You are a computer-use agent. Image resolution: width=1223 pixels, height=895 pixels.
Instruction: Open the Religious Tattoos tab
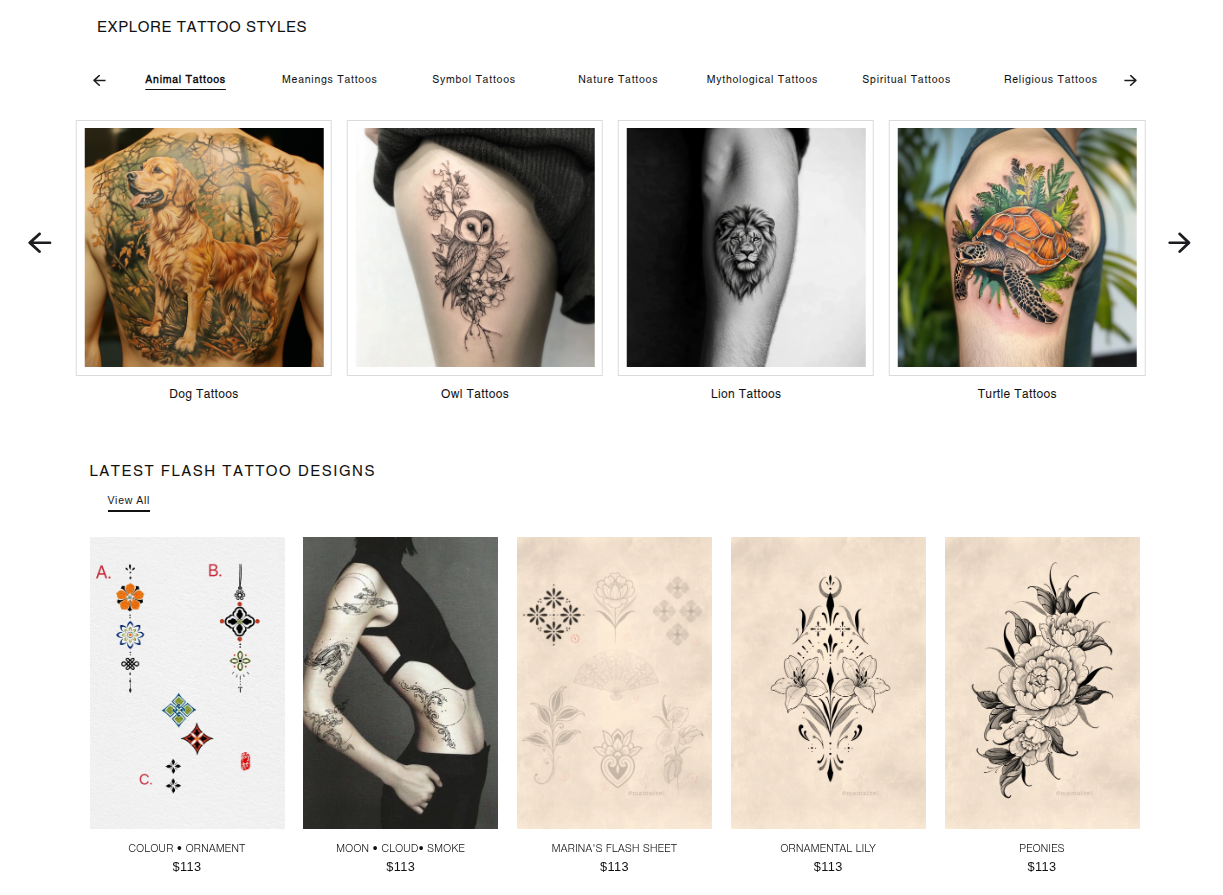(x=1050, y=79)
